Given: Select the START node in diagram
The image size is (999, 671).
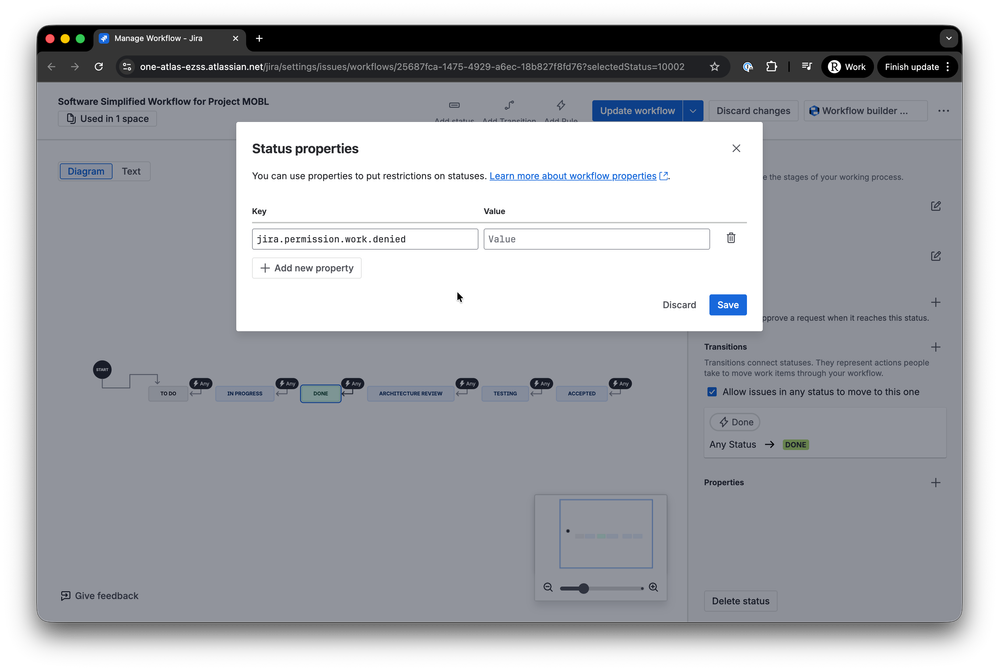Looking at the screenshot, I should 102,370.
